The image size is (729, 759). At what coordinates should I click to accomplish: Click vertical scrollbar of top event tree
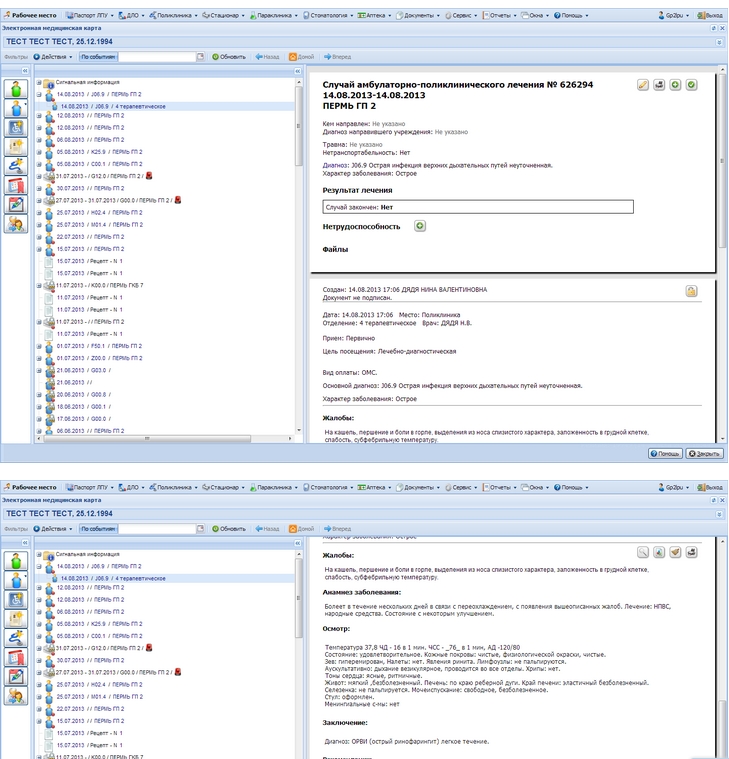pyautogui.click(x=299, y=127)
